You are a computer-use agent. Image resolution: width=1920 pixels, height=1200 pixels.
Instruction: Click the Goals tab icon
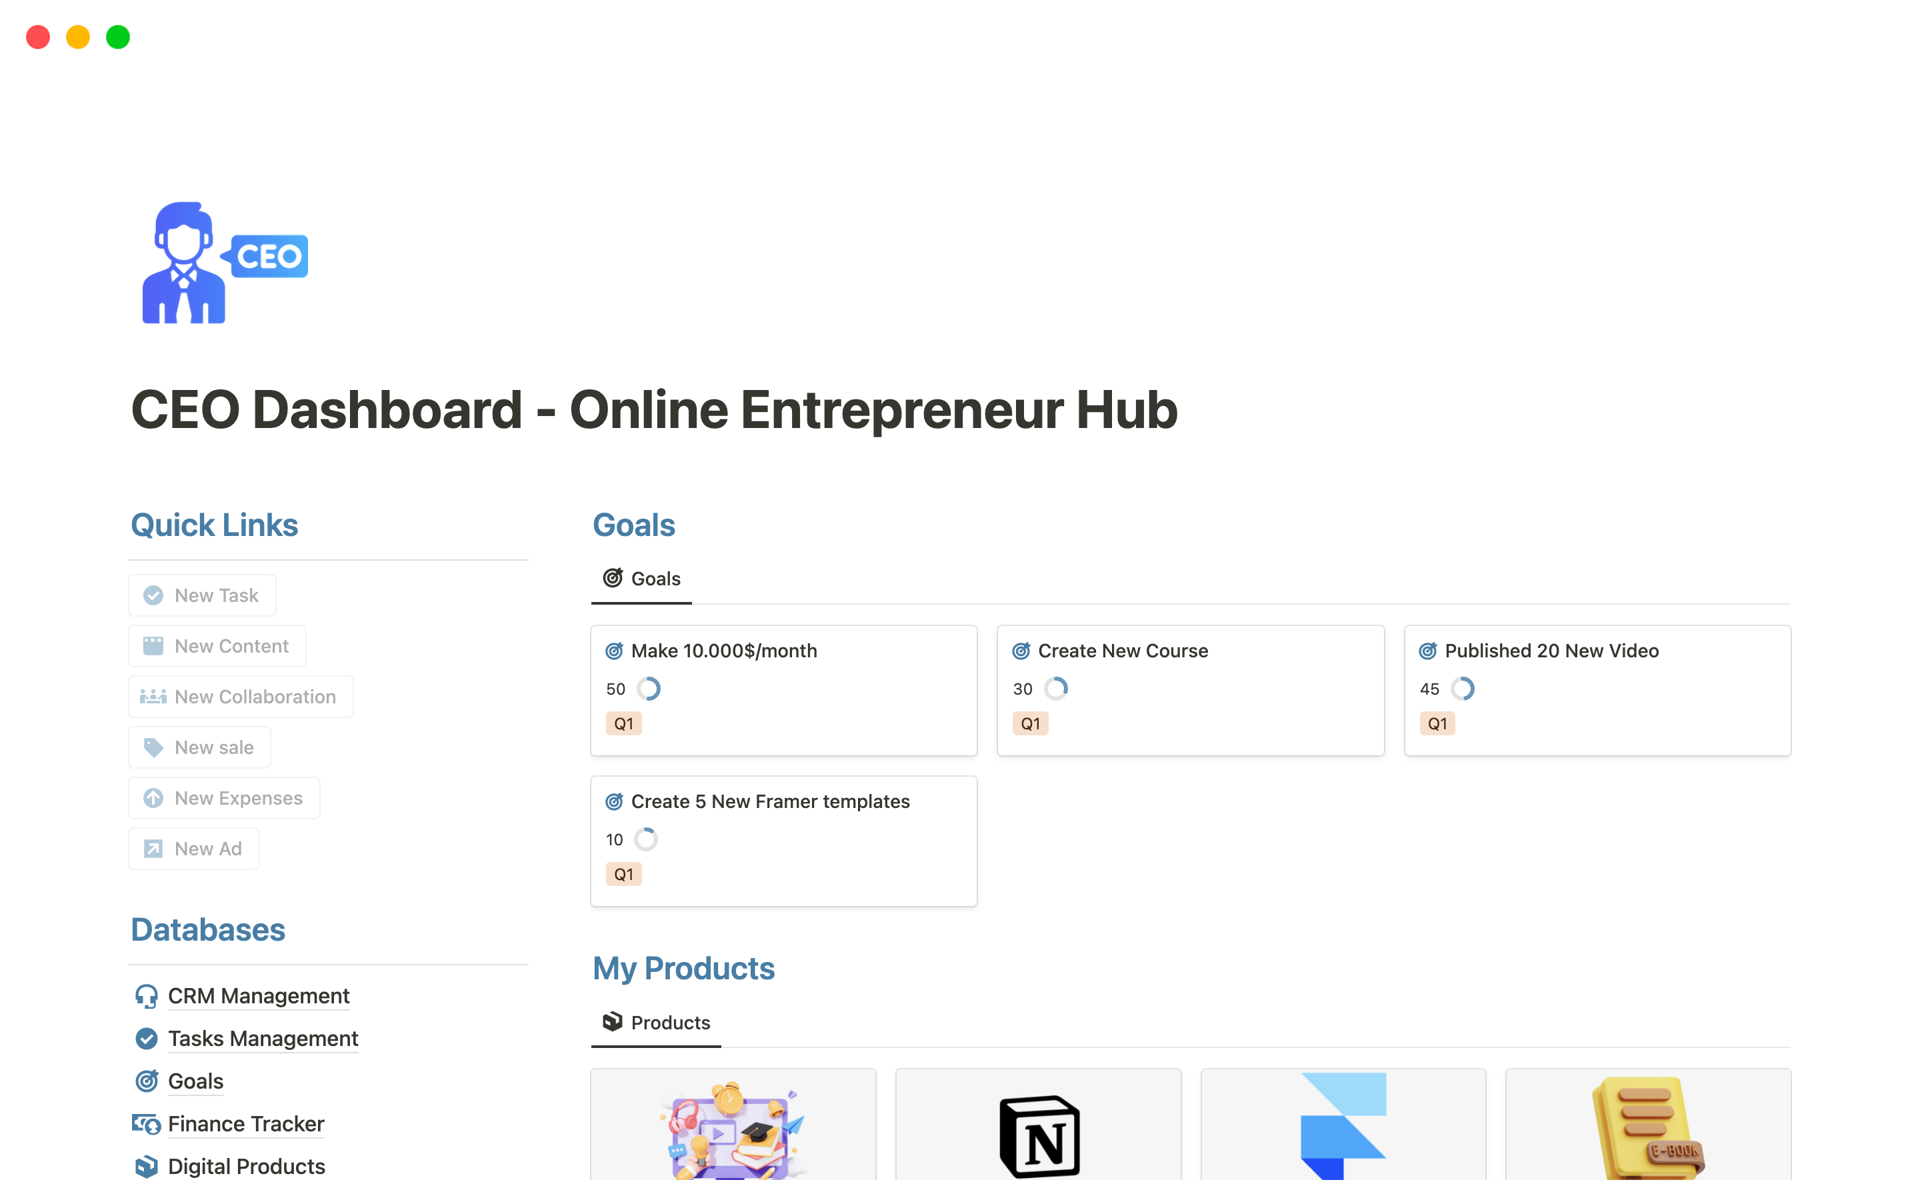pos(610,578)
